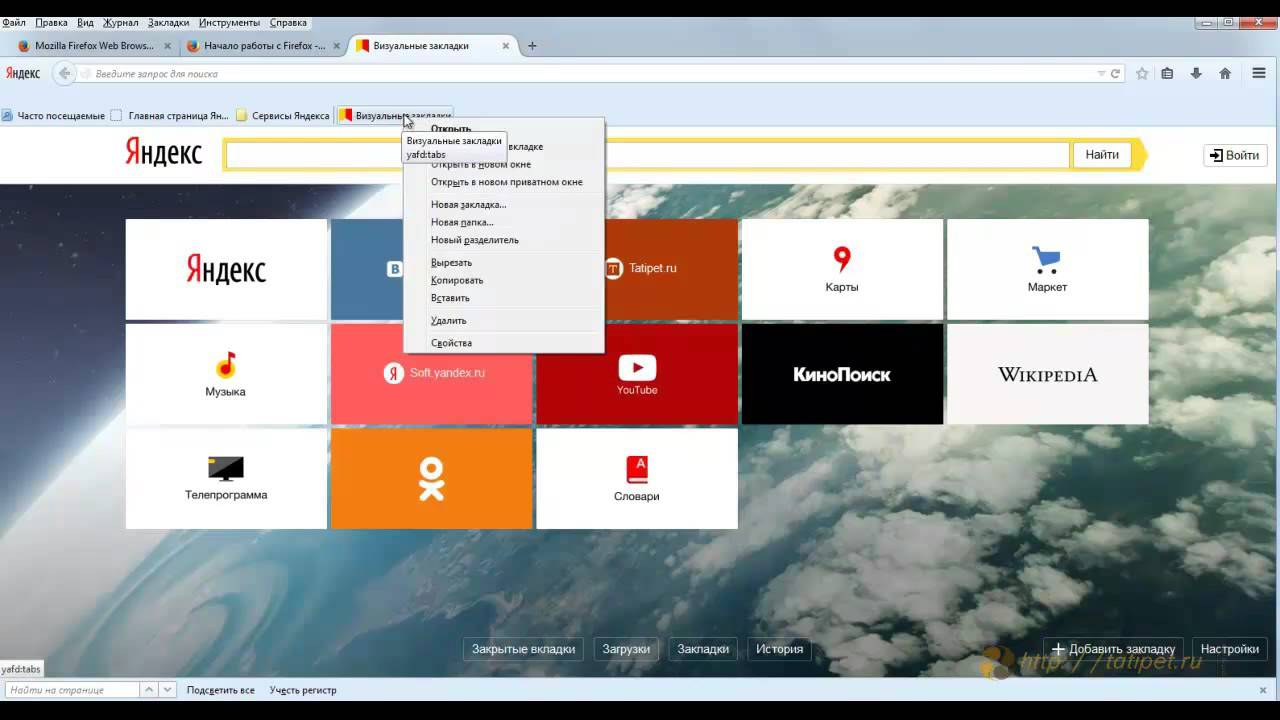1280x720 pixels.
Task: Switch to Начало работы с Firefox tab
Action: [264, 46]
